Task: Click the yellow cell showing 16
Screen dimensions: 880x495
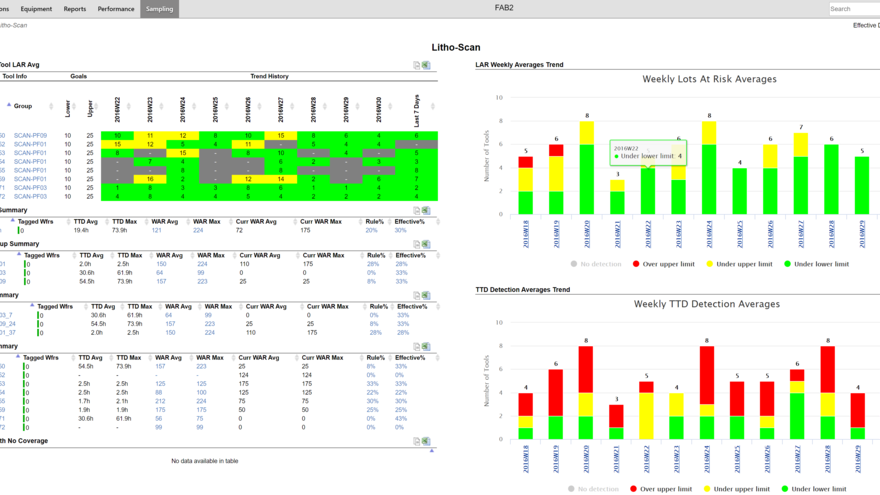Action: (x=150, y=179)
